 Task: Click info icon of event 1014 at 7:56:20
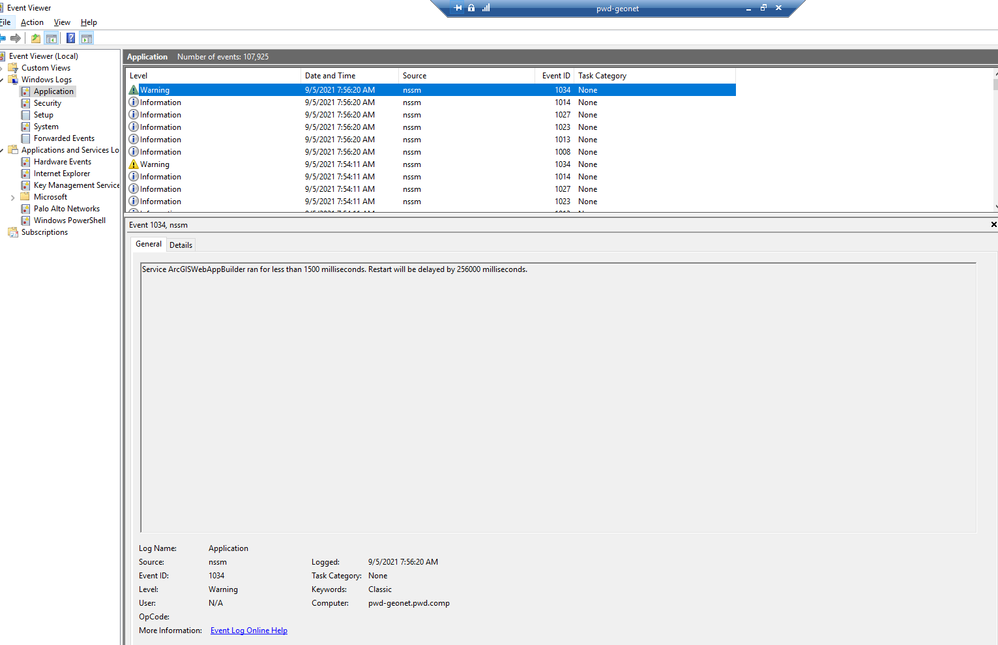click(x=133, y=102)
